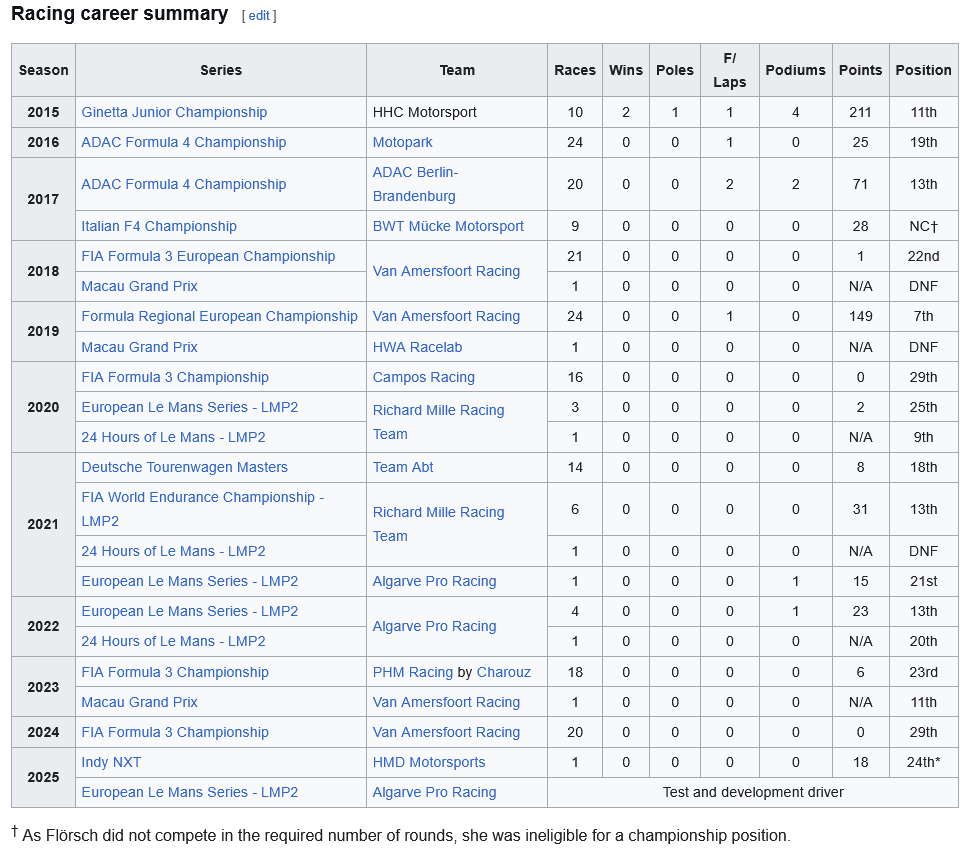Viewport: 968px width, 863px height.
Task: Select the Team column header
Action: tap(457, 70)
